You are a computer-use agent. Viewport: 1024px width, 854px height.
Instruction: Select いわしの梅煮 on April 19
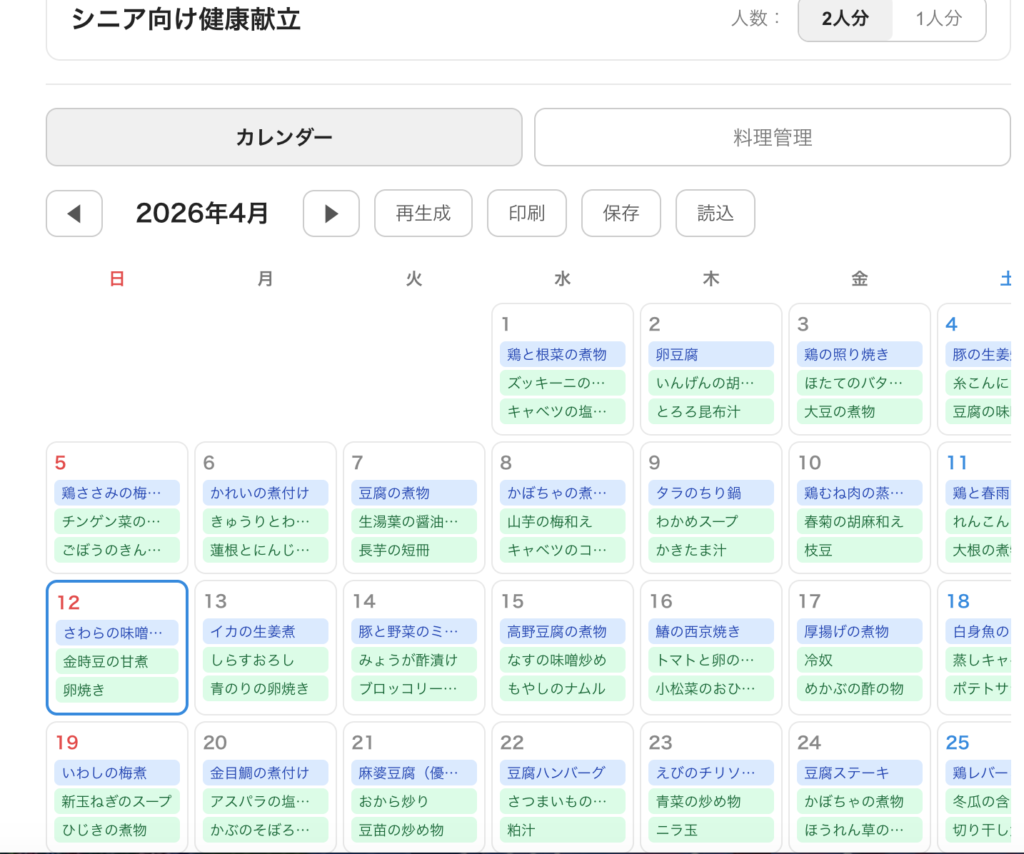(117, 772)
